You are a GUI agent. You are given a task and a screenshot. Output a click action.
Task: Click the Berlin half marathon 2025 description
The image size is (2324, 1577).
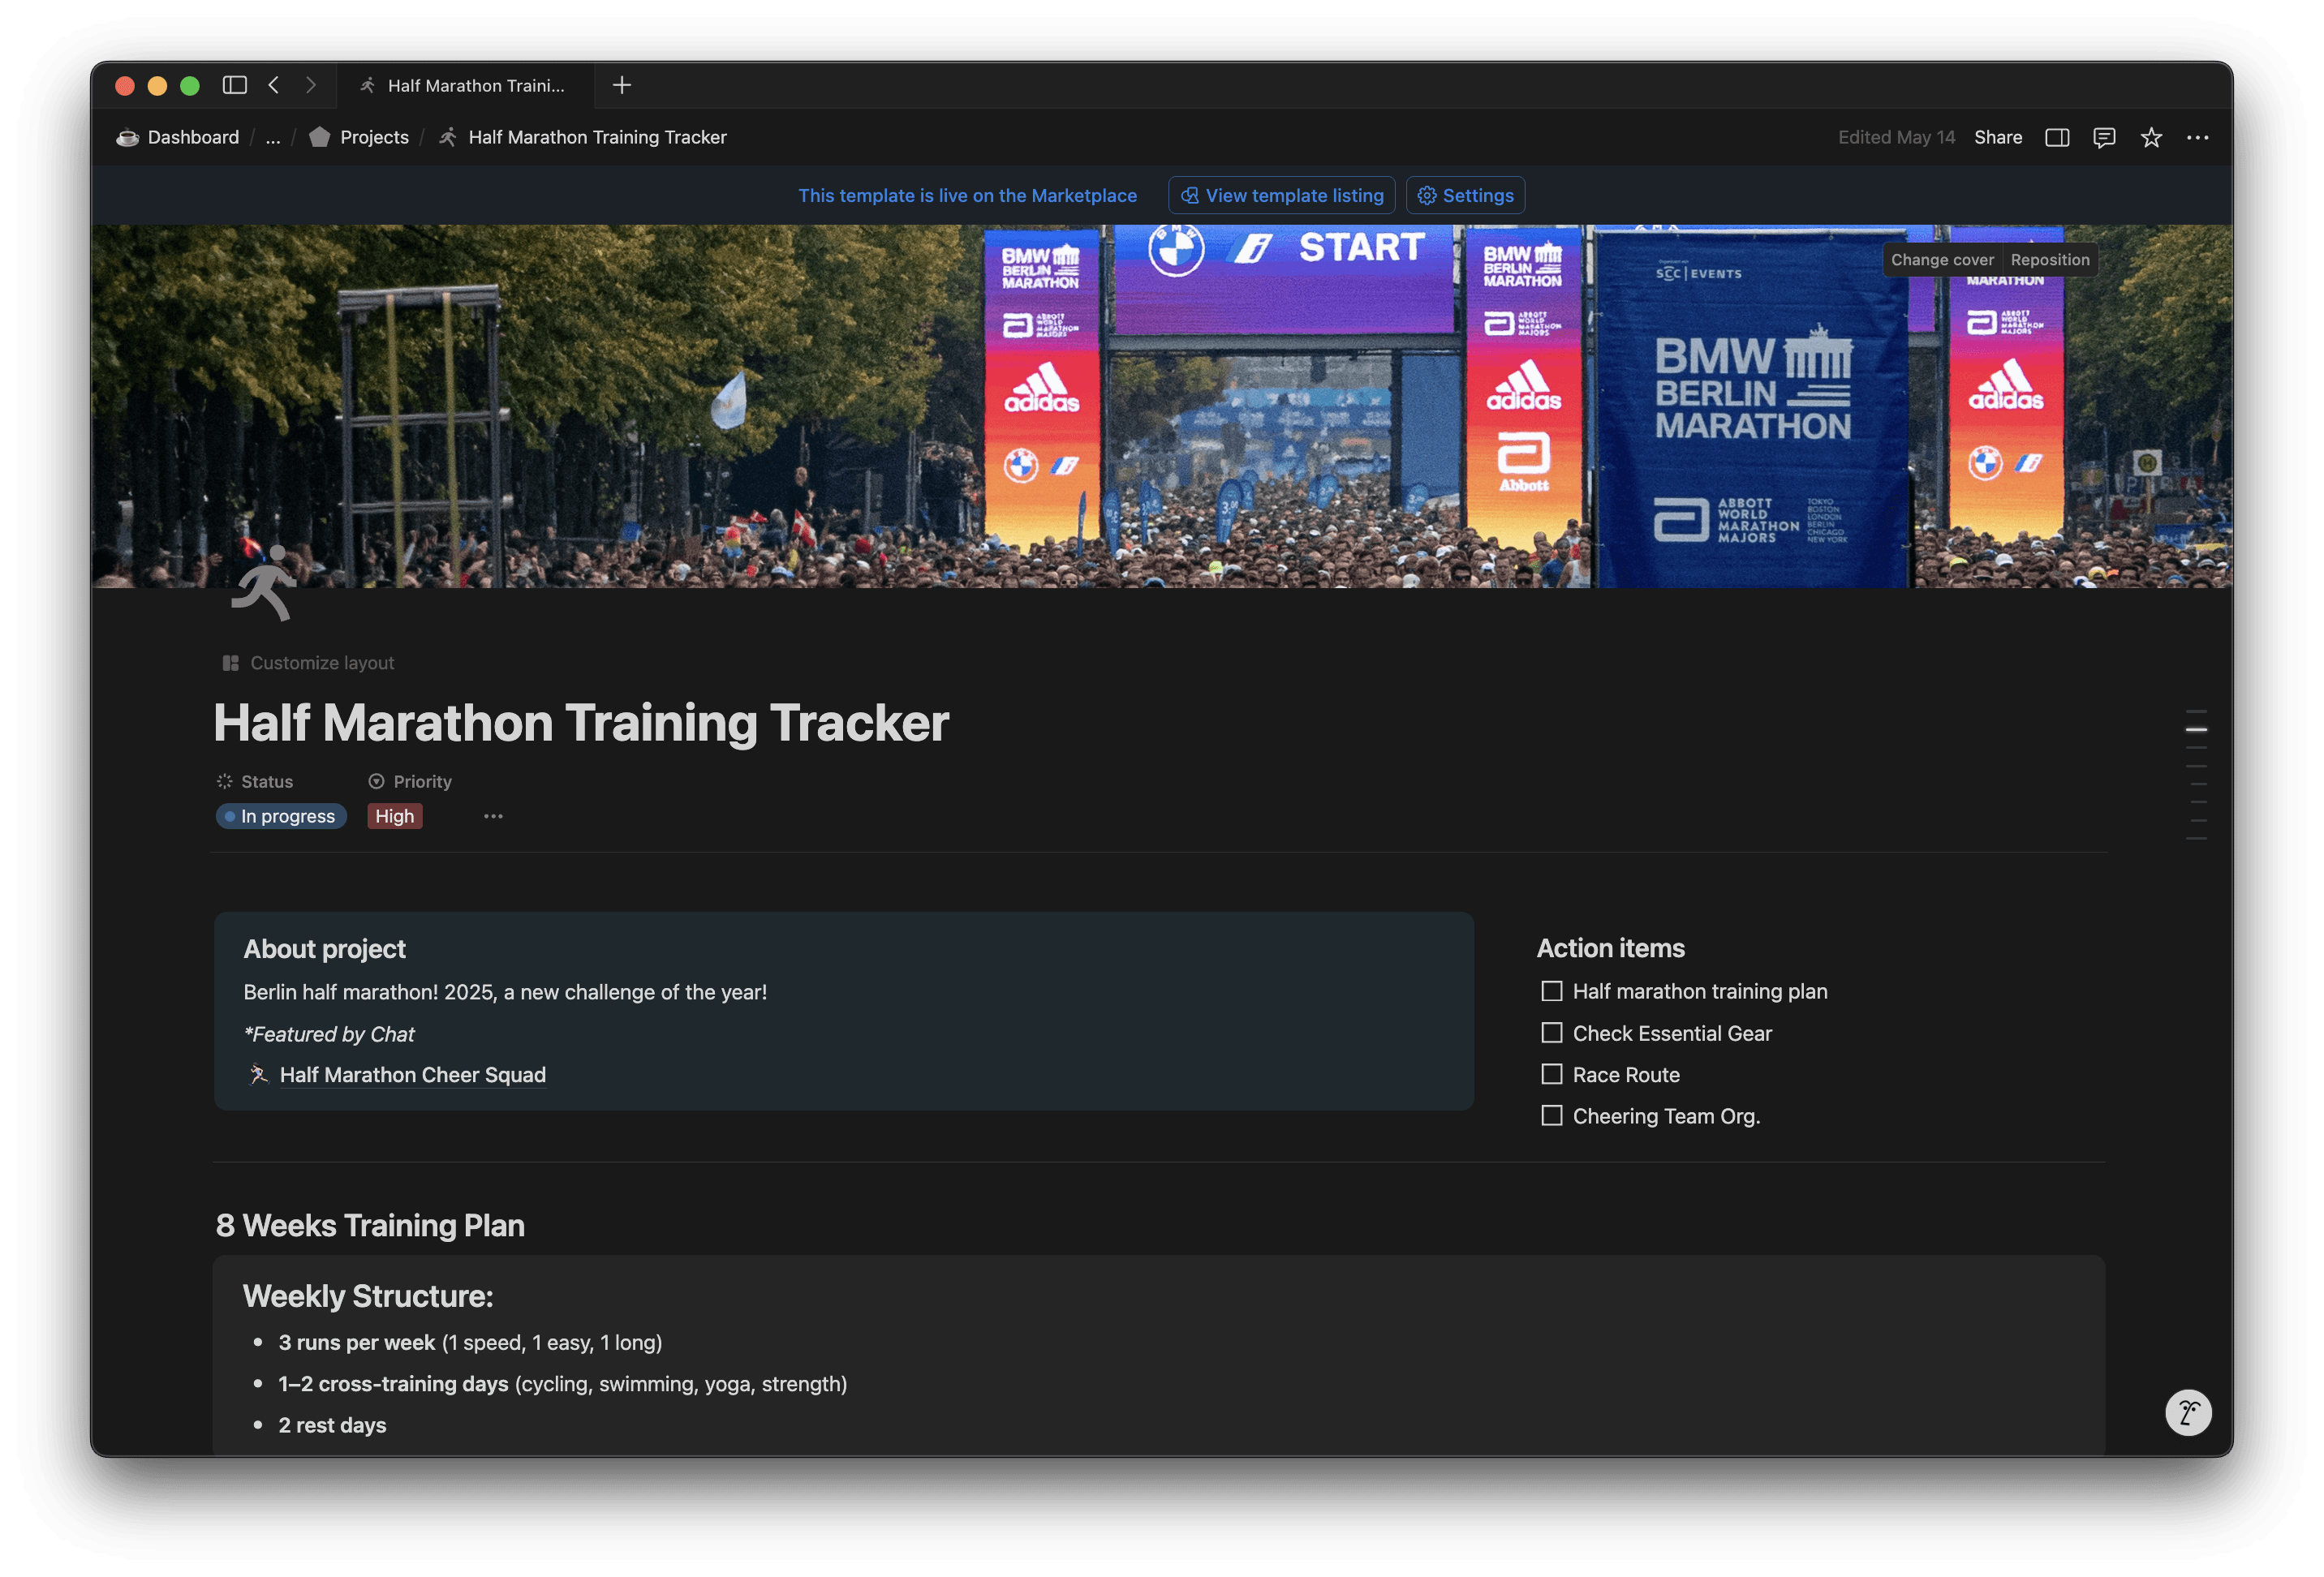505,992
